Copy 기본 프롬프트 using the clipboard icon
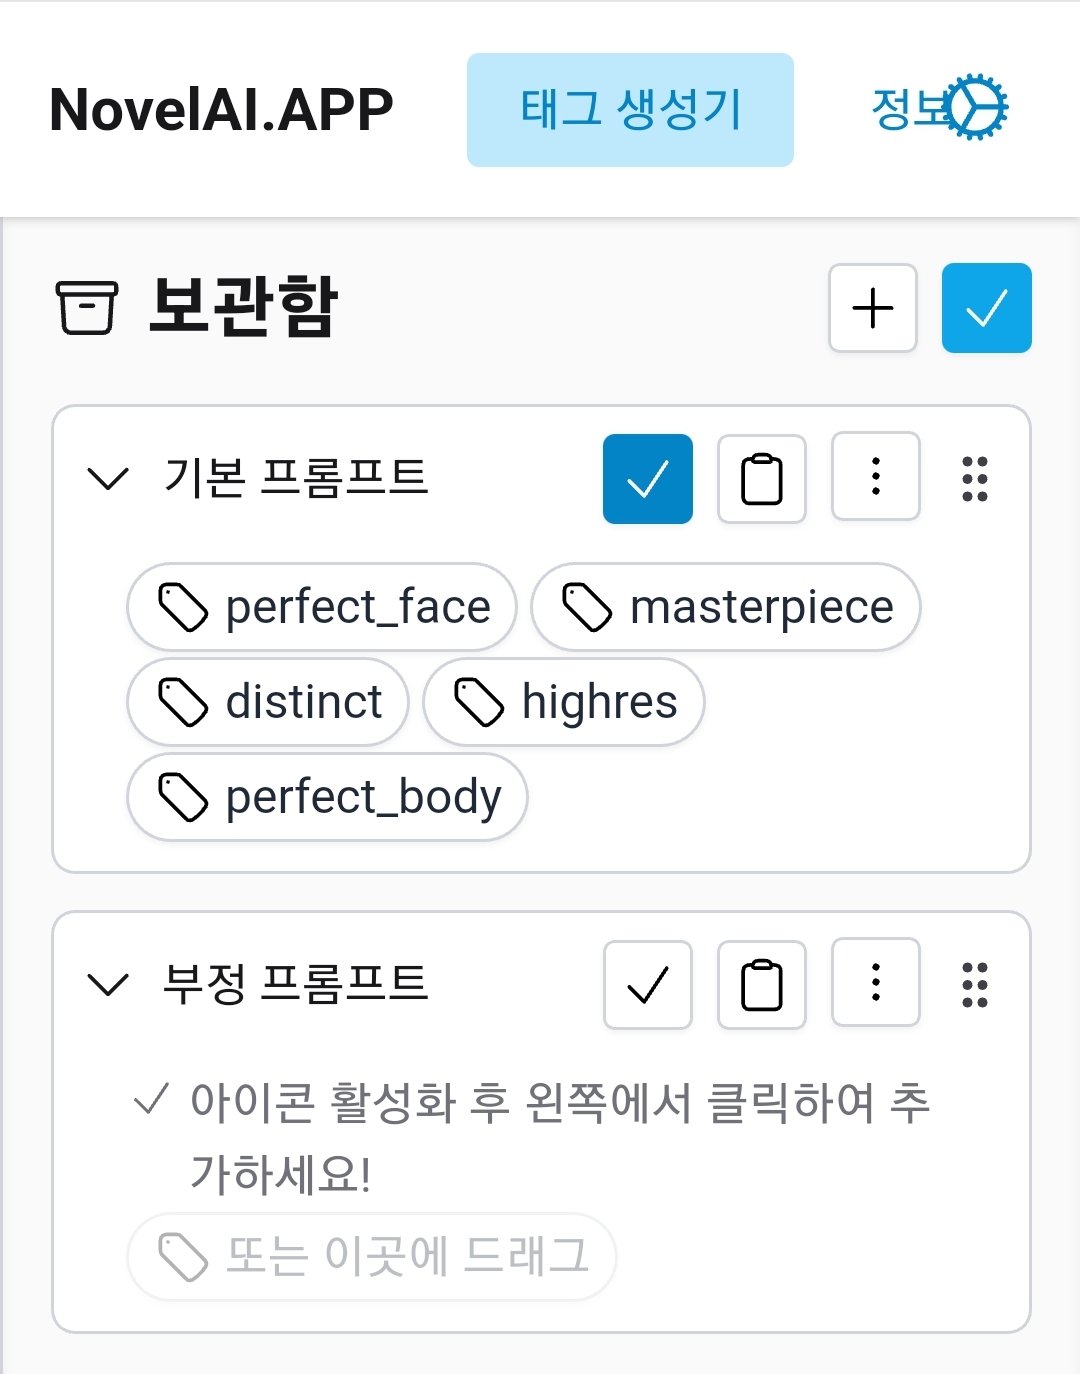This screenshot has height=1374, width=1080. pyautogui.click(x=762, y=479)
